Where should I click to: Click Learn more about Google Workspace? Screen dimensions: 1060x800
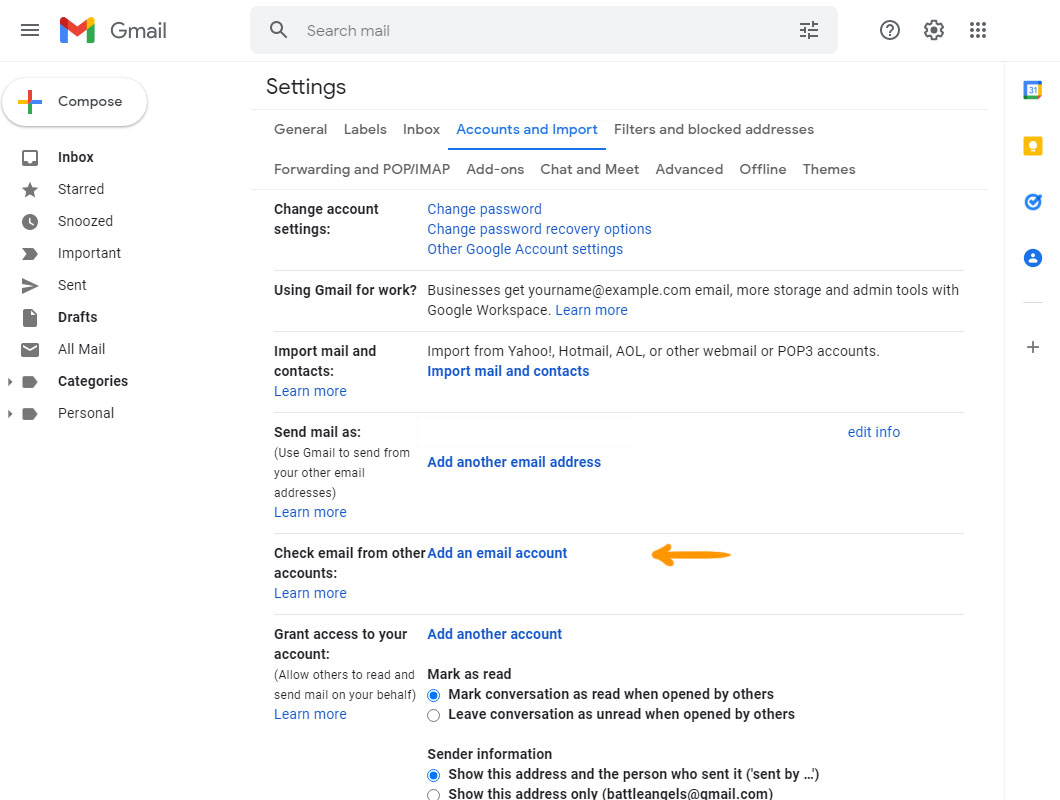(592, 310)
